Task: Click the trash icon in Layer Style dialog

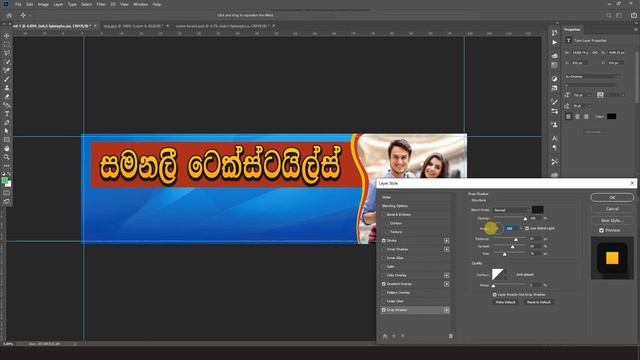Action: pyautogui.click(x=451, y=336)
